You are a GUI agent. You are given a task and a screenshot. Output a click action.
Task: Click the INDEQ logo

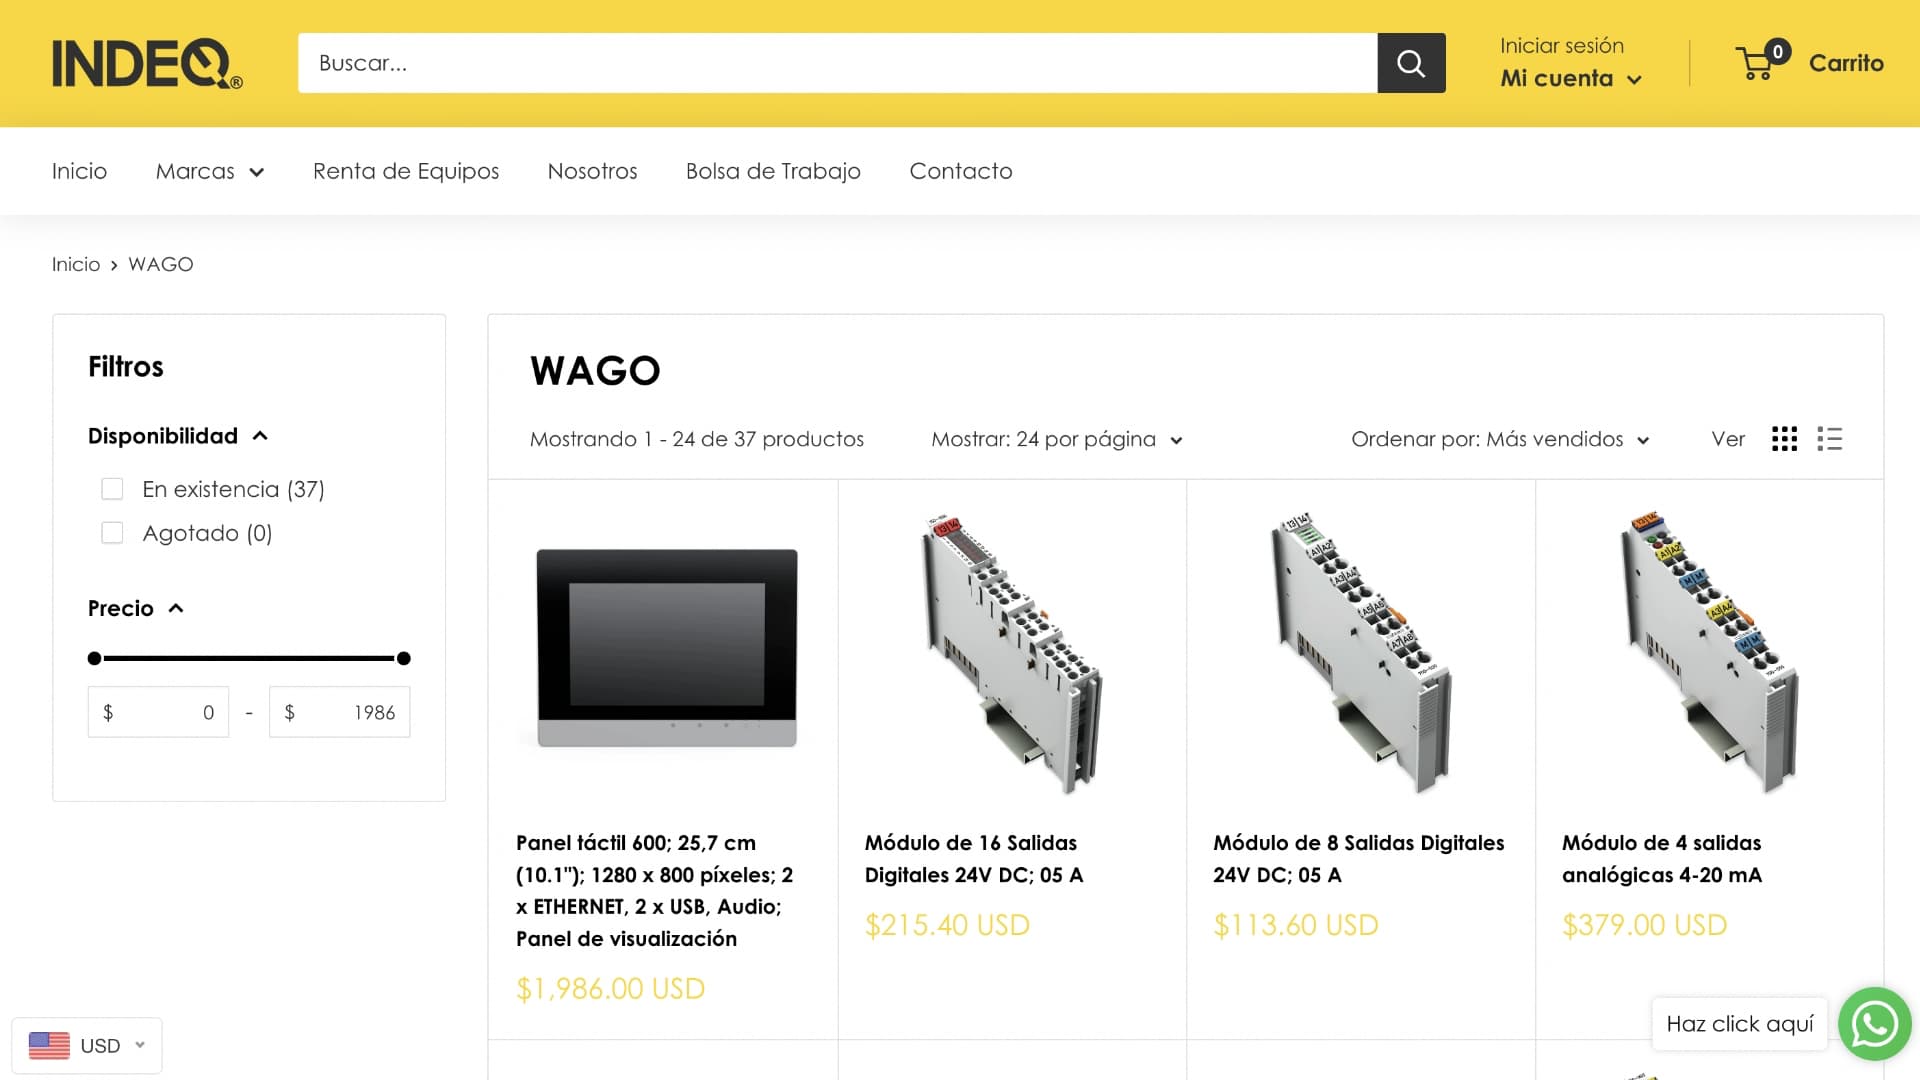tap(147, 64)
